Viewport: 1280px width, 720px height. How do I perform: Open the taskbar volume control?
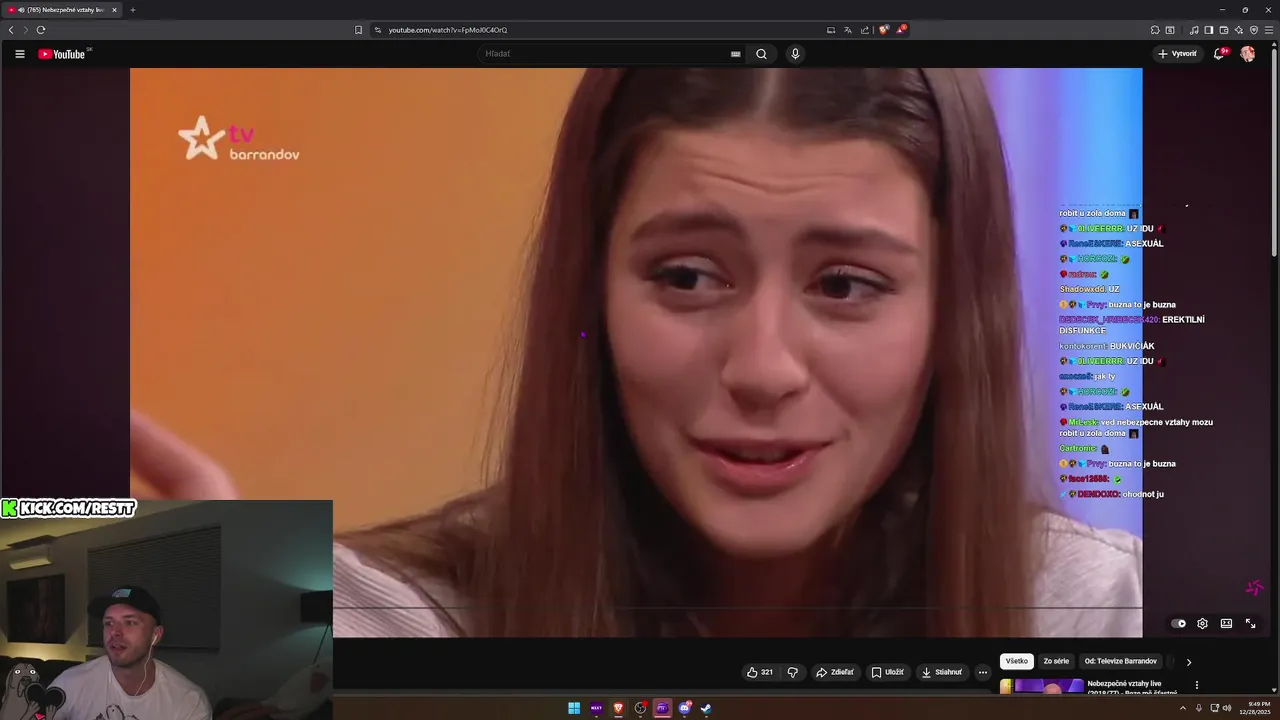coord(1228,708)
